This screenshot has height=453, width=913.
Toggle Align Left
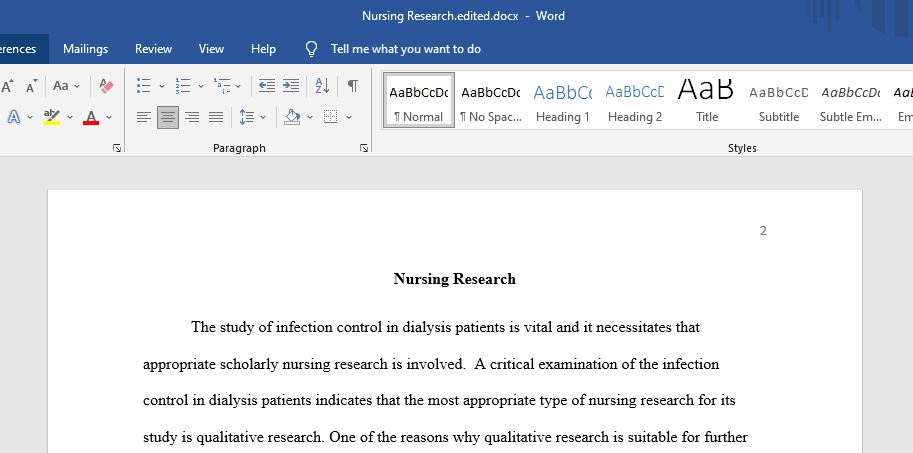pyautogui.click(x=144, y=117)
